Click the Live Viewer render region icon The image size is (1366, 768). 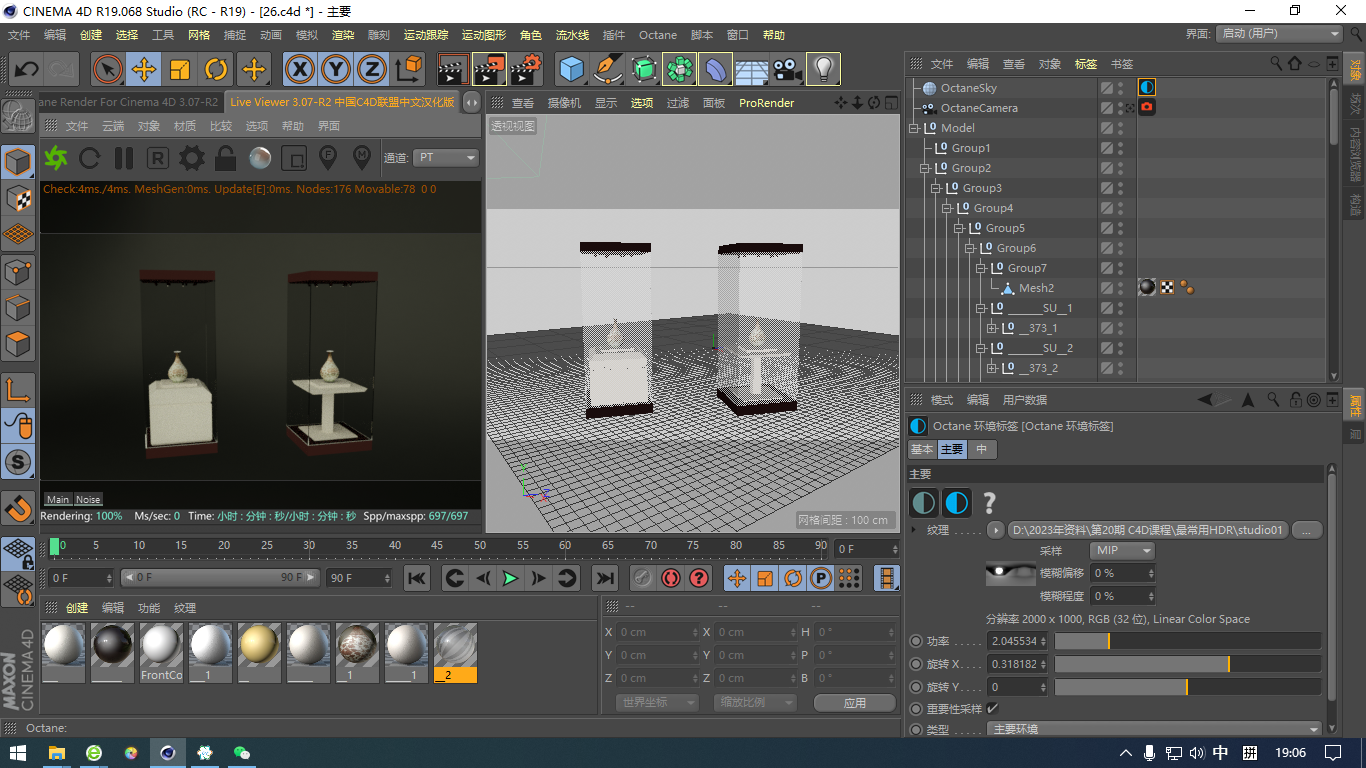pos(294,158)
